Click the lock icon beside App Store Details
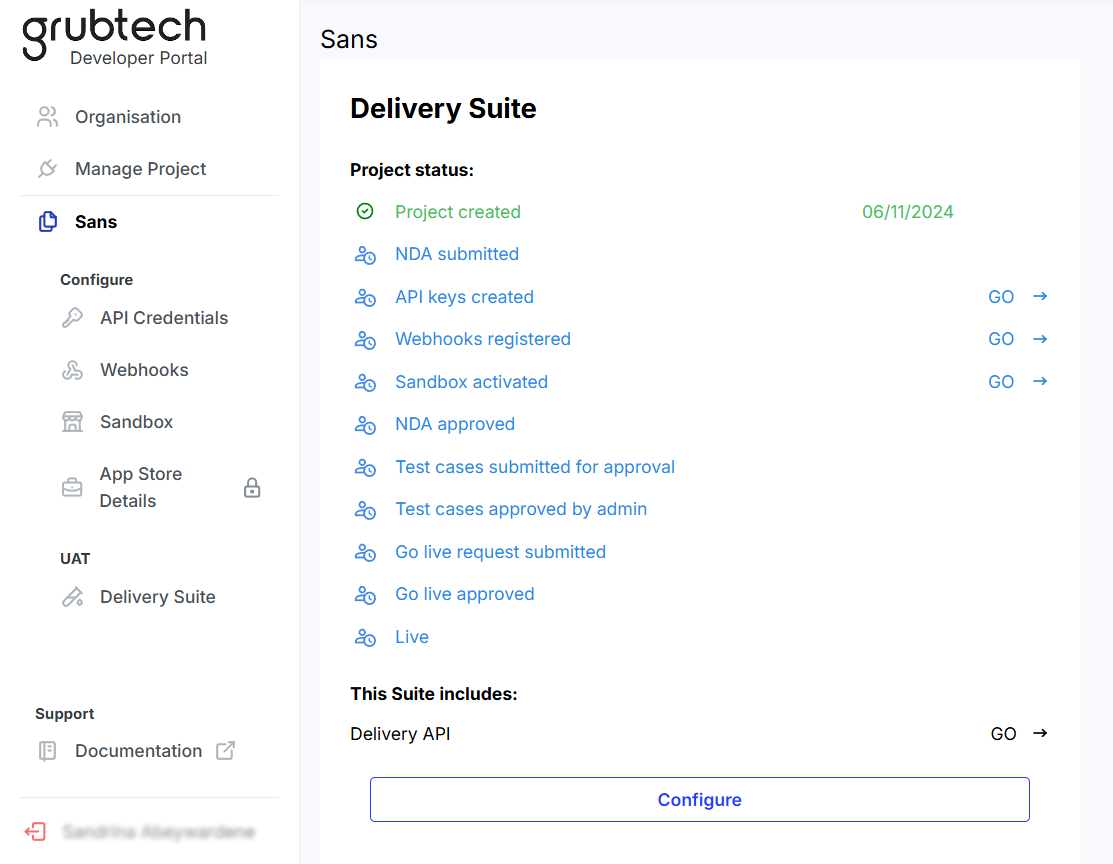 click(252, 488)
